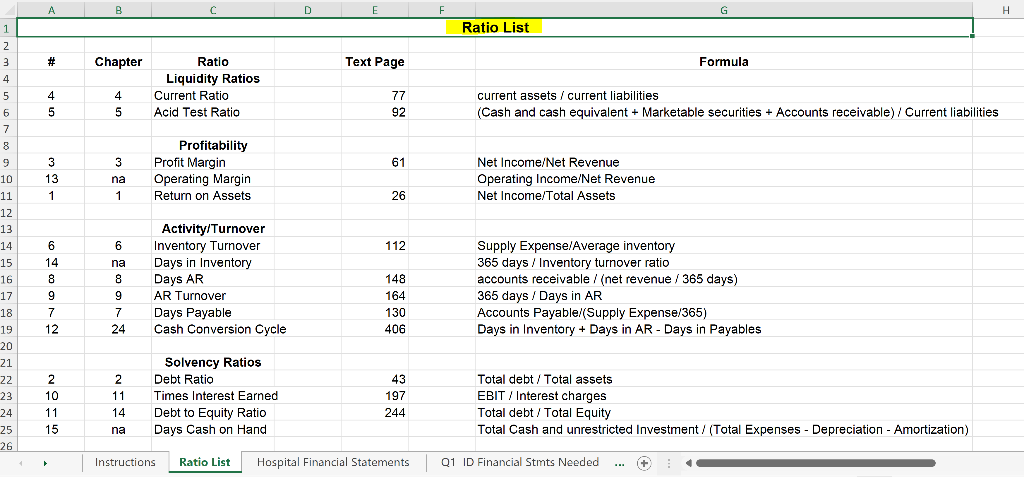Click the 'na' chapter cell for Operating Margin
Viewport: 1024px width, 477px height.
118,179
